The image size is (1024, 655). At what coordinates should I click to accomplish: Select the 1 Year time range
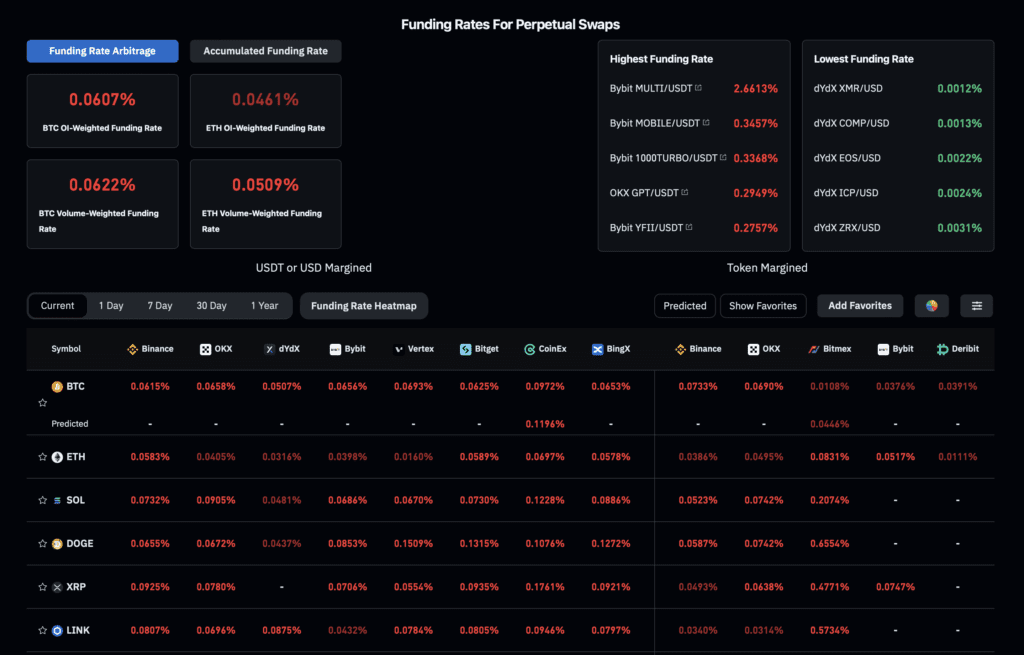pyautogui.click(x=265, y=305)
